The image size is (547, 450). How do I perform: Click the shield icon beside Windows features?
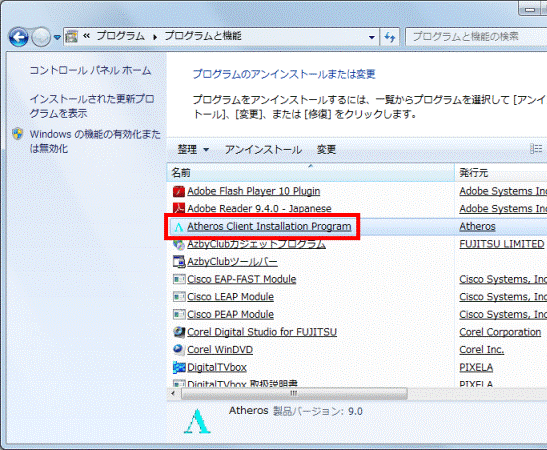17,134
